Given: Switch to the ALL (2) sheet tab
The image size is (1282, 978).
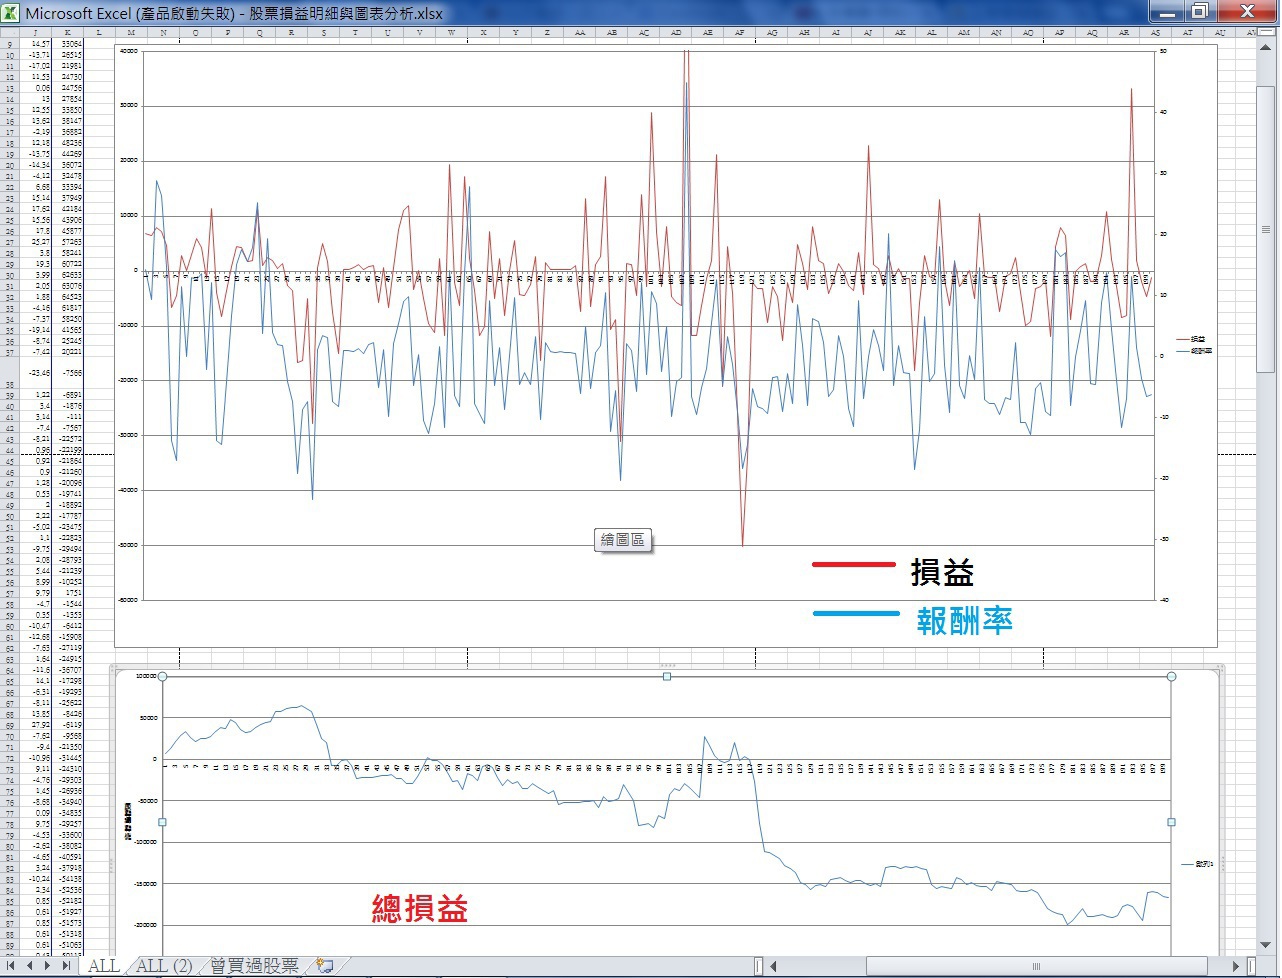Looking at the screenshot, I should click(x=164, y=966).
